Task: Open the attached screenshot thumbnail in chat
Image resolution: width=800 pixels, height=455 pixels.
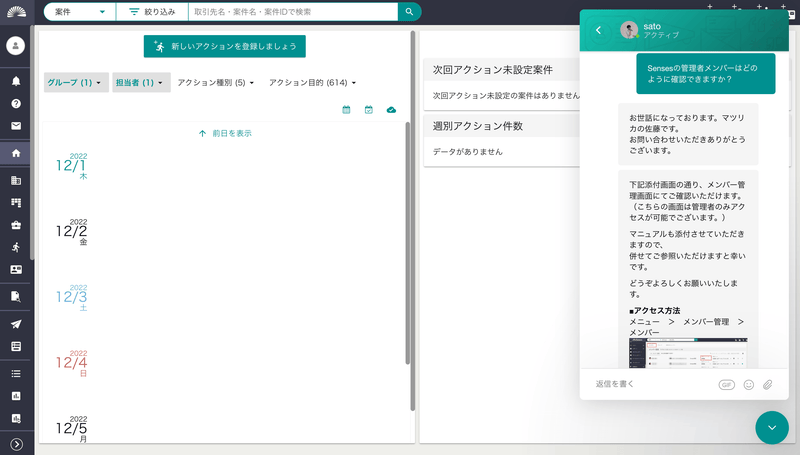Action: point(688,352)
